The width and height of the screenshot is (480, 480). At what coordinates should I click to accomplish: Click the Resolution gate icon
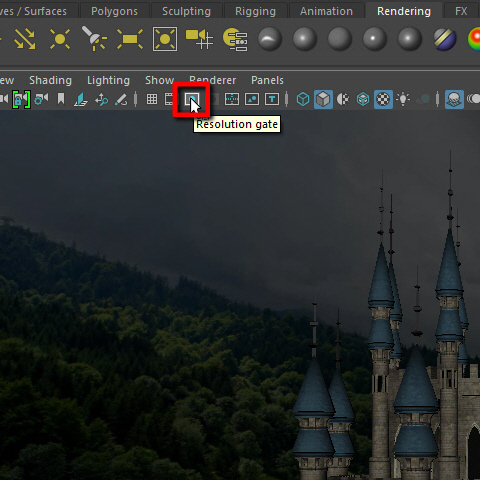[x=192, y=99]
